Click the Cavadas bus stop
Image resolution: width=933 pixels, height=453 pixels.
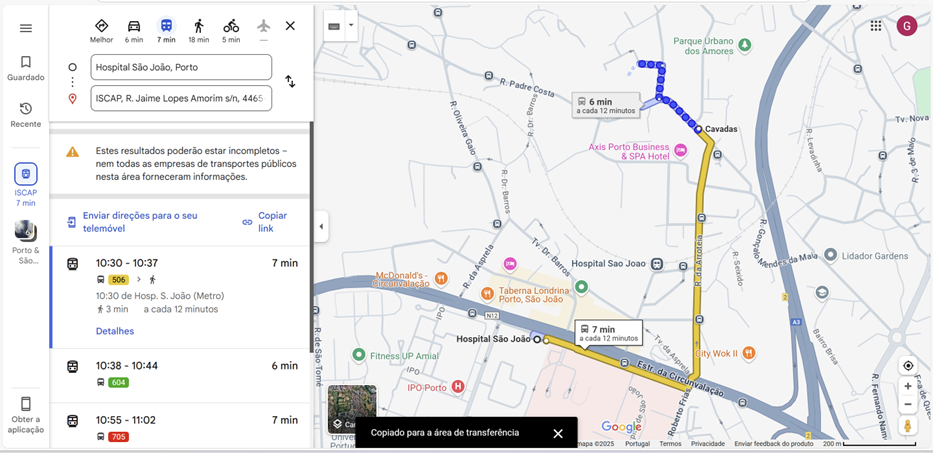(698, 129)
